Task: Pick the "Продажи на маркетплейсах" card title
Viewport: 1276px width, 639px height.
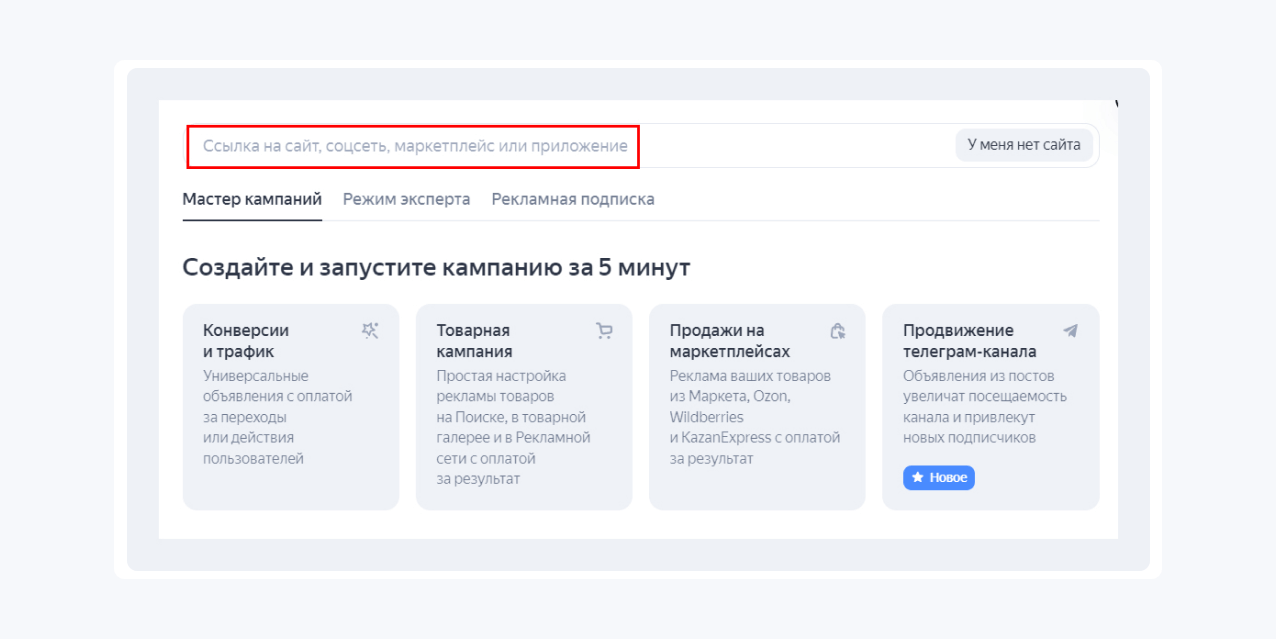Action: (730, 341)
